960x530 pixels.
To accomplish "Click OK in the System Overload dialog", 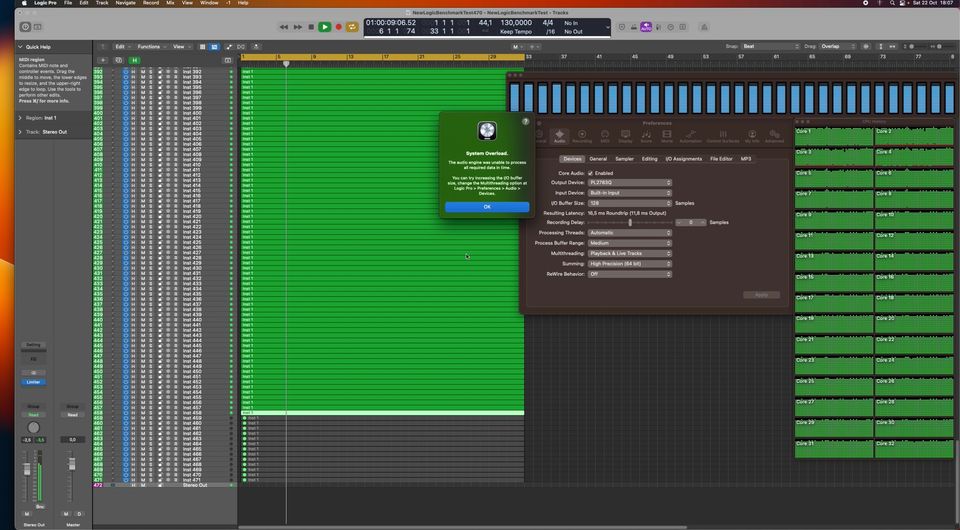I will point(487,207).
